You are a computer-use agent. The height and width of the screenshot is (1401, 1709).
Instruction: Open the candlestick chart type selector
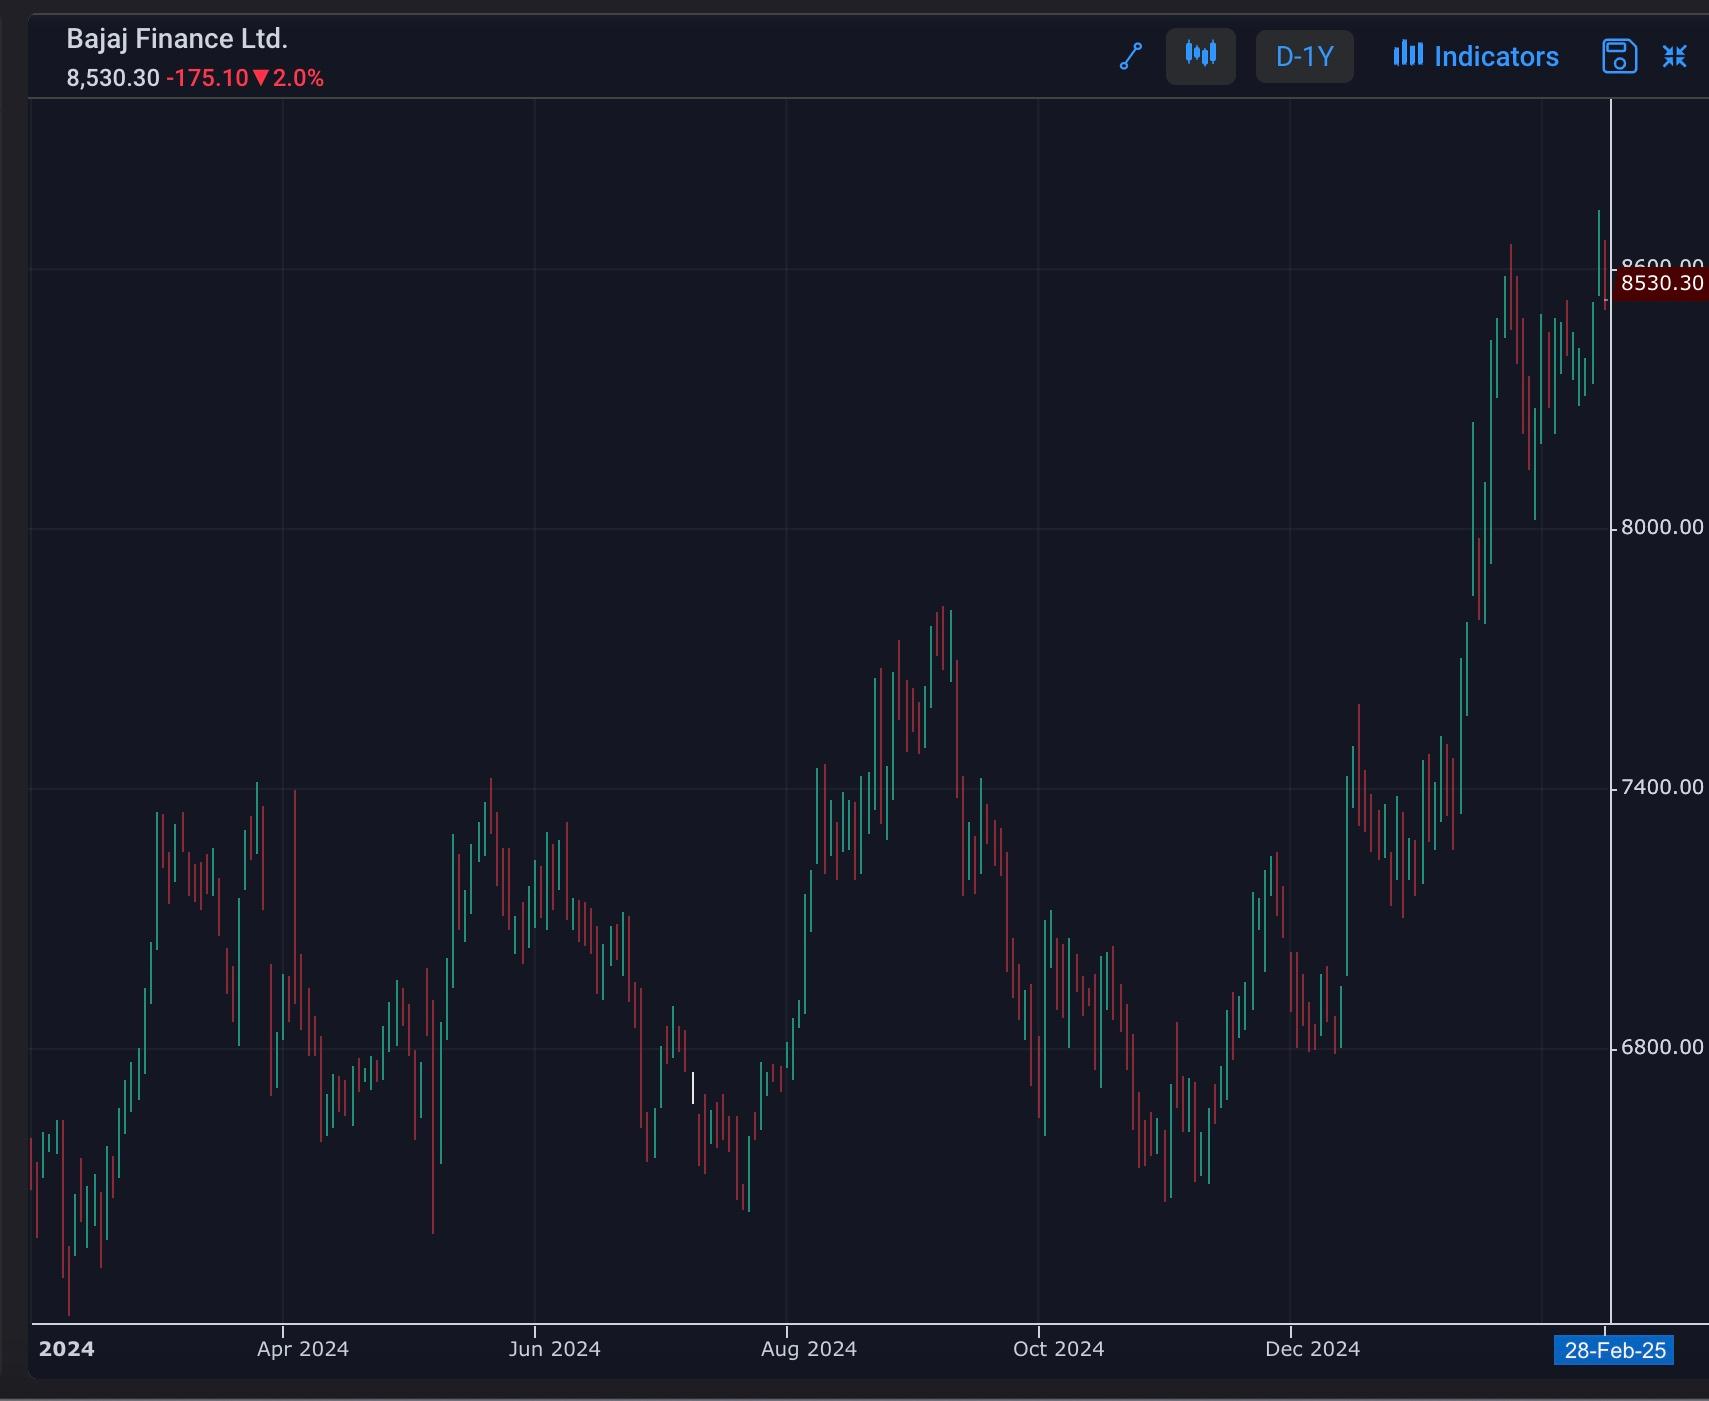1201,56
